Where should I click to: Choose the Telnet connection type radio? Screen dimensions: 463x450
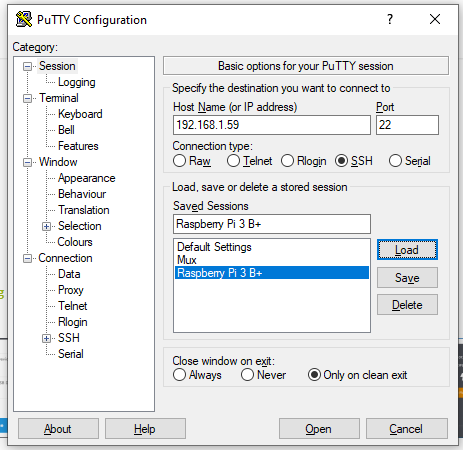233,161
